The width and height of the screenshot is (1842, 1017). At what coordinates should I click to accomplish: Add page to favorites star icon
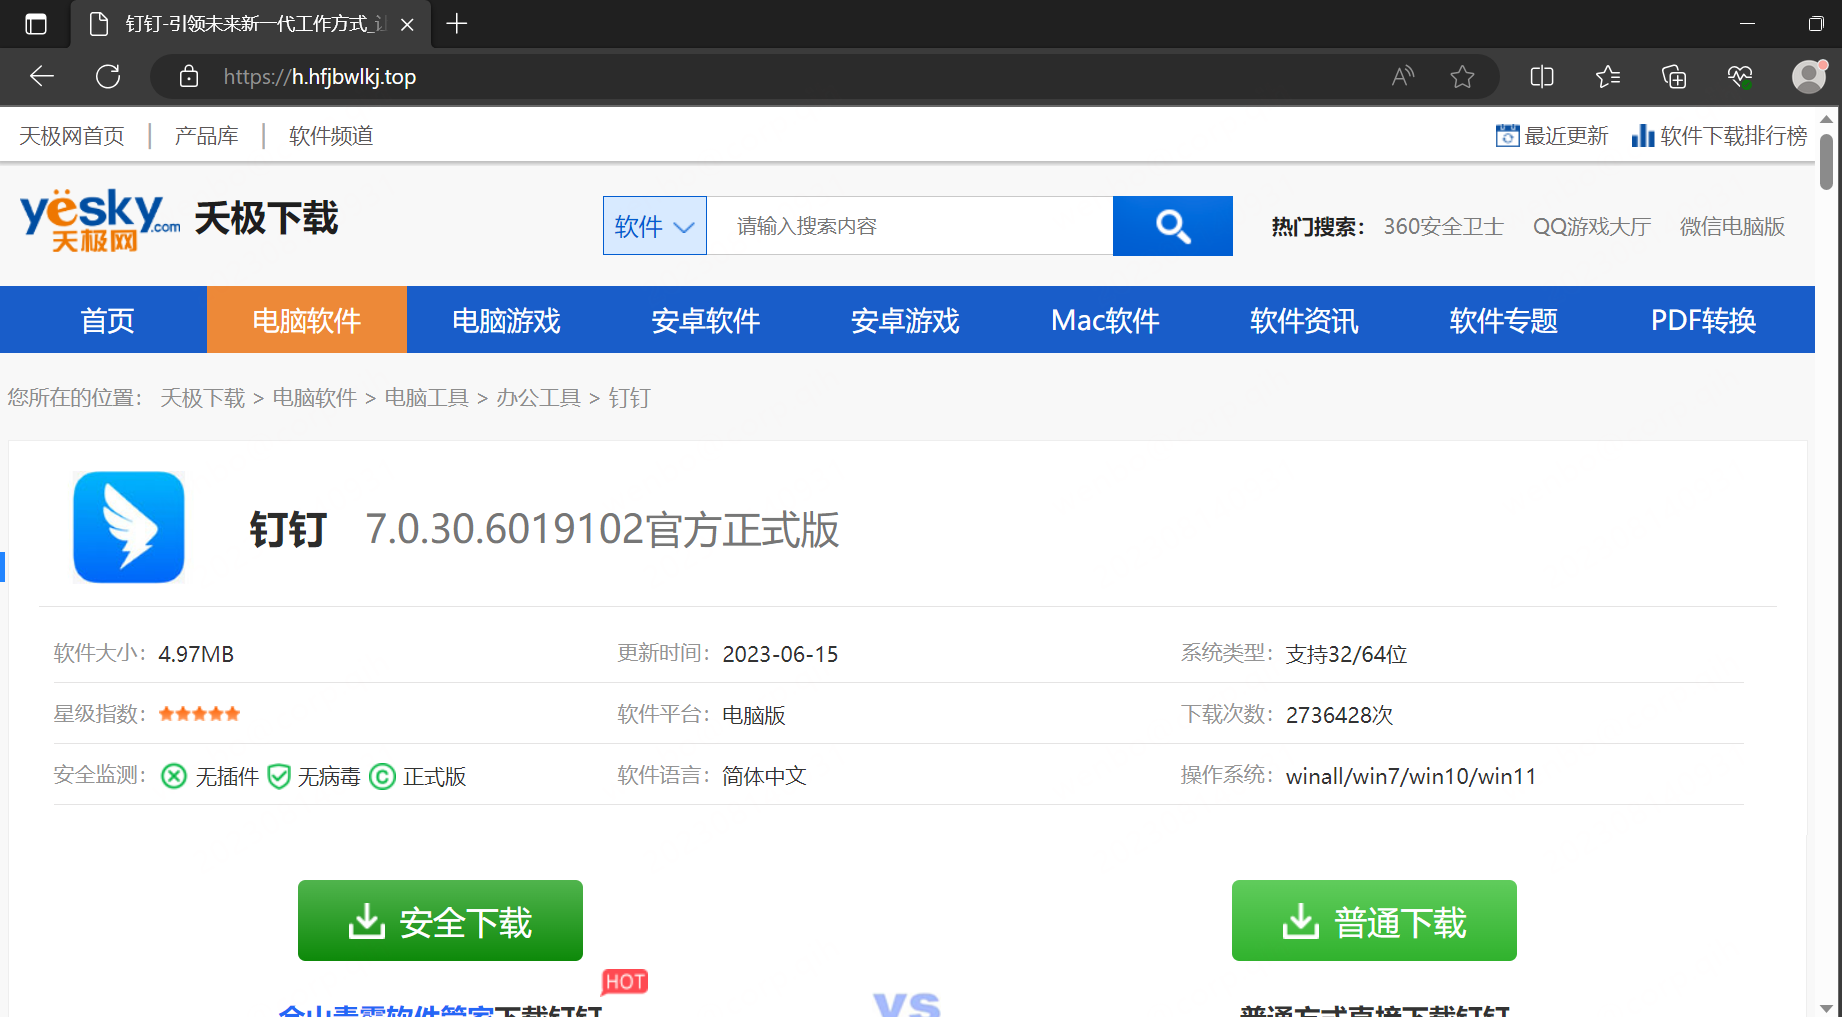tap(1462, 77)
